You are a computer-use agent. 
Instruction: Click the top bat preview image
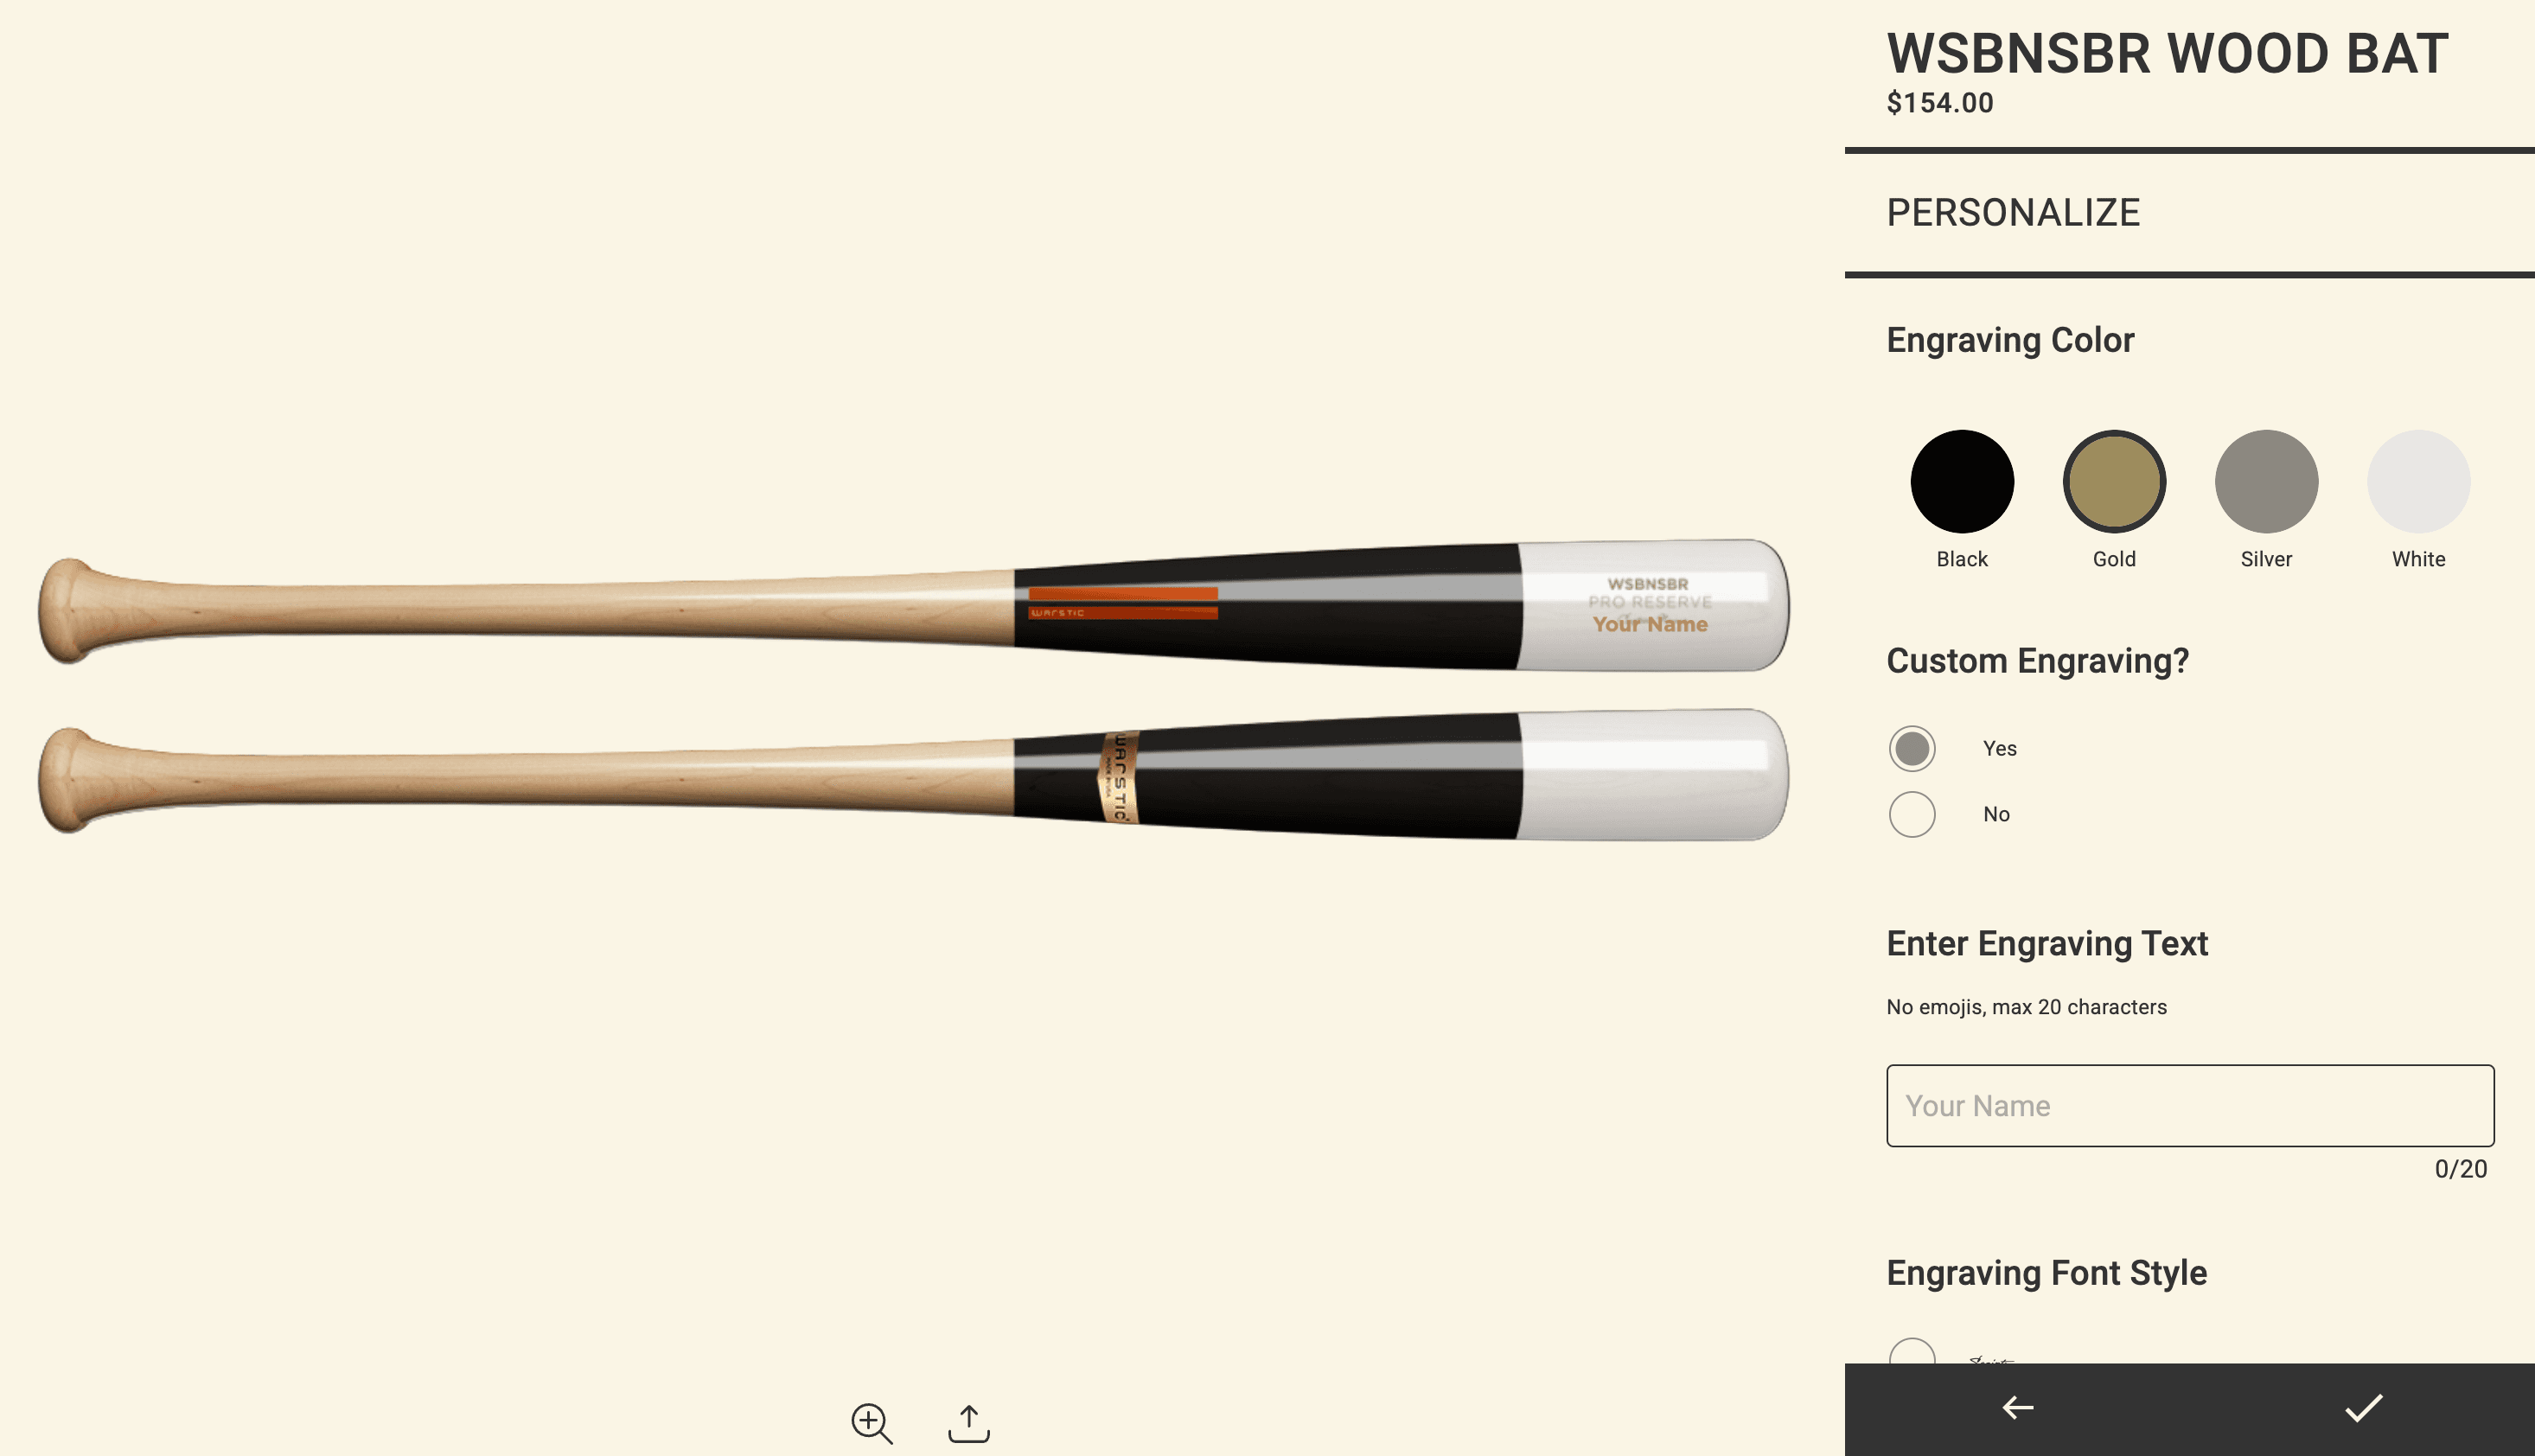[913, 606]
